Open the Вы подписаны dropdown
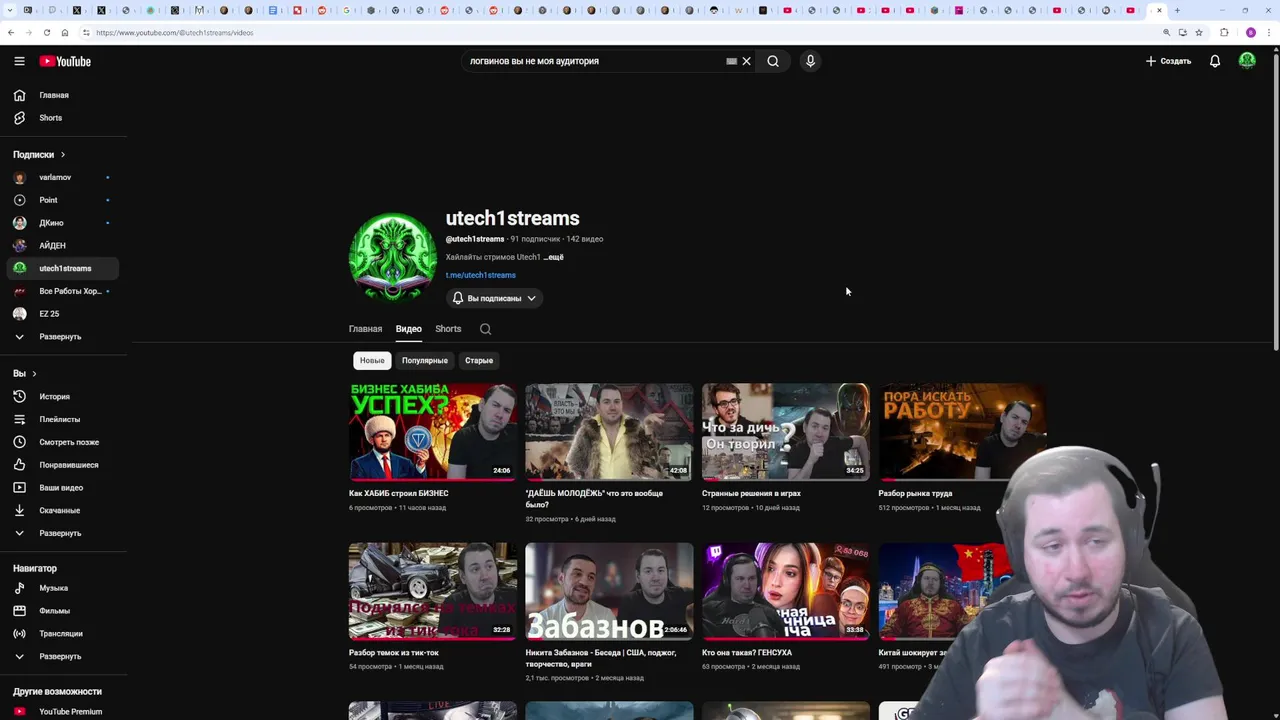 point(494,298)
